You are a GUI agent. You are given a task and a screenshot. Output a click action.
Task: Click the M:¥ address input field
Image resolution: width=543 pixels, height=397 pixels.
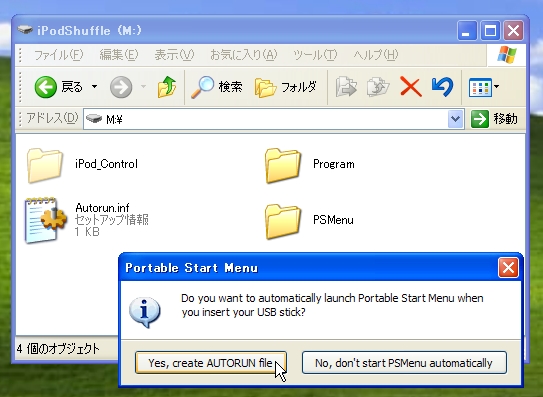[x=265, y=119]
